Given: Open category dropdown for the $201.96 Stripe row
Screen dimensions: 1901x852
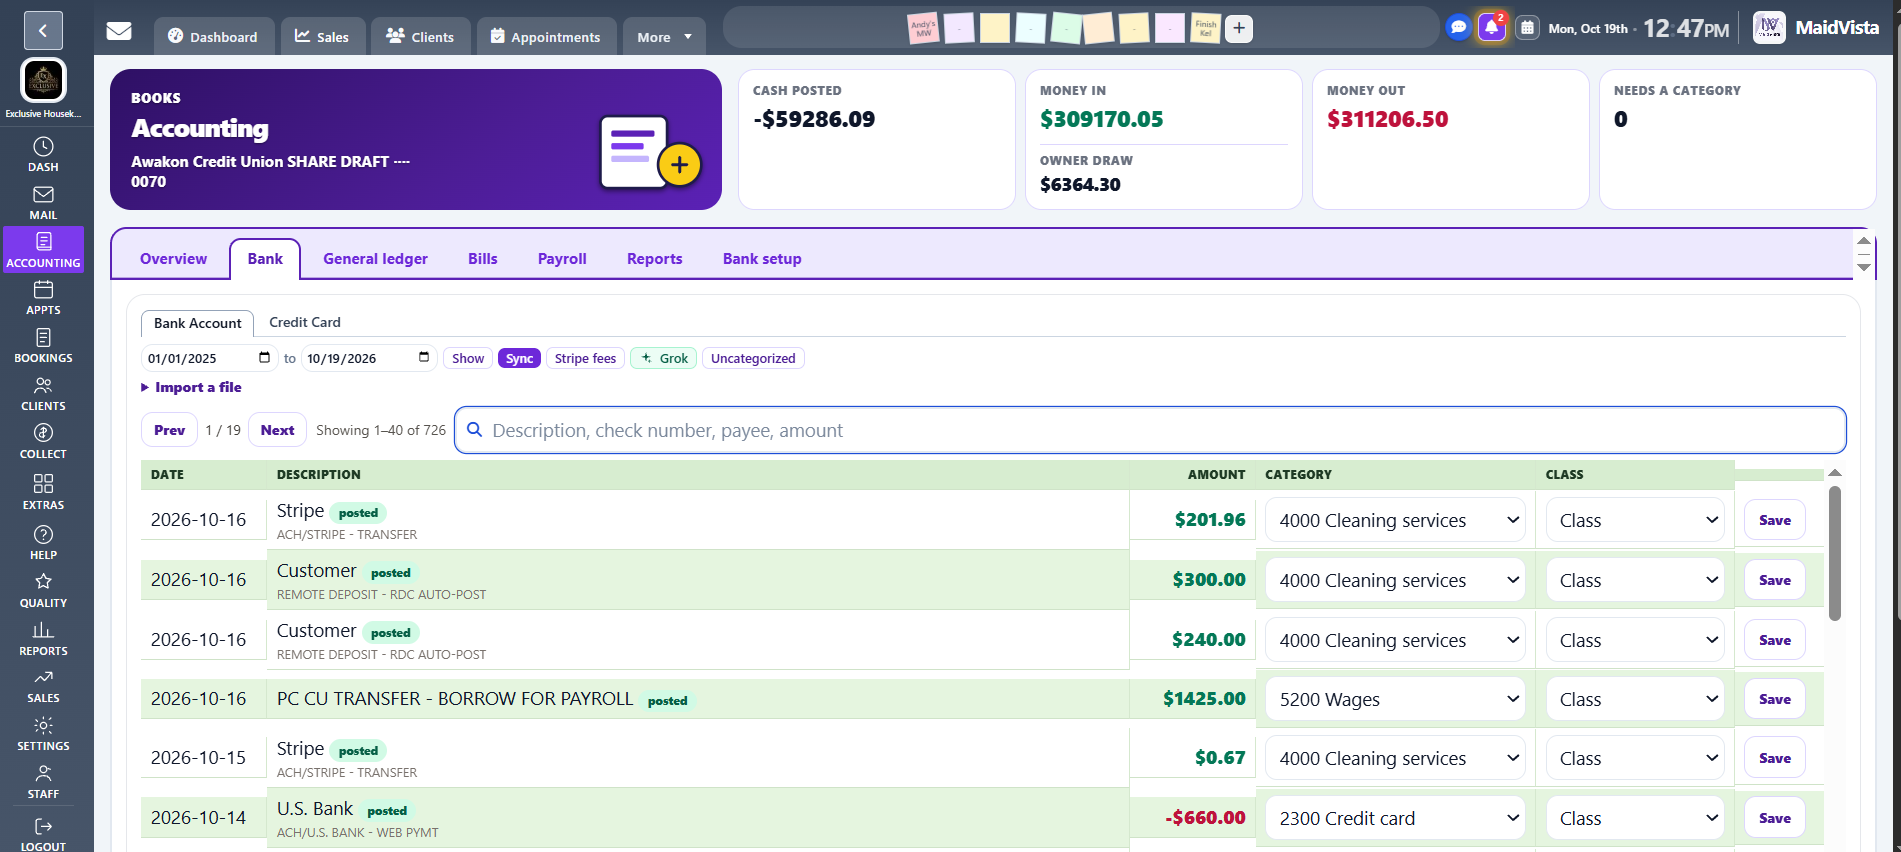Looking at the screenshot, I should (1396, 520).
